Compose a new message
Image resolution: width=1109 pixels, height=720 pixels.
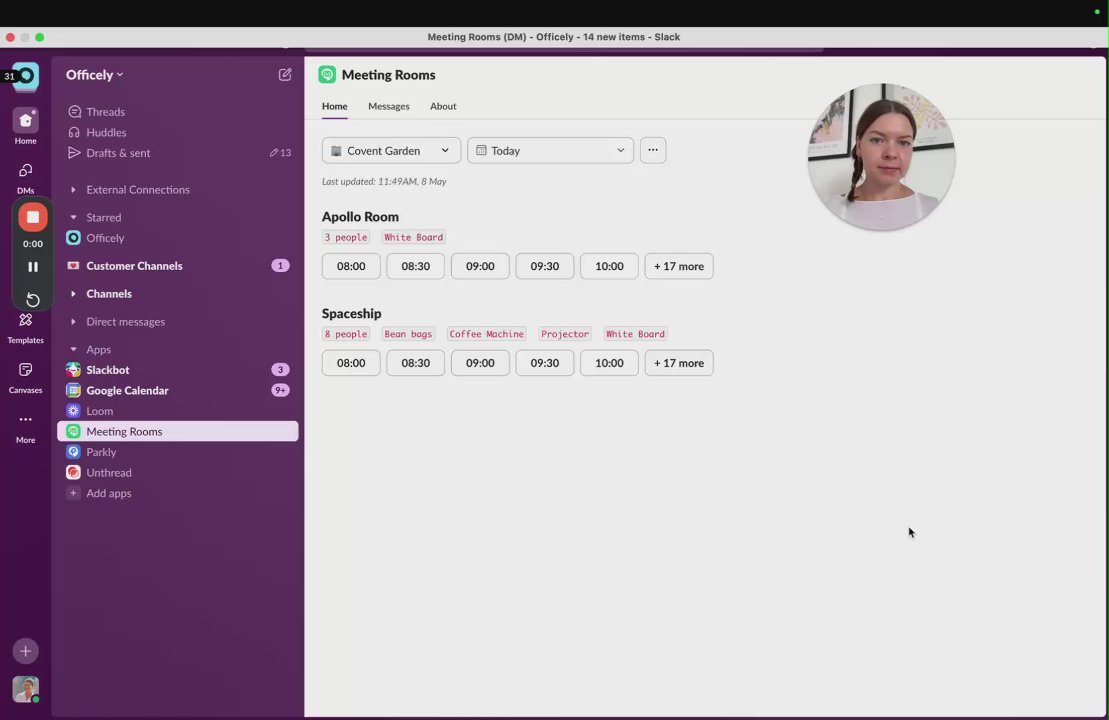tap(285, 74)
